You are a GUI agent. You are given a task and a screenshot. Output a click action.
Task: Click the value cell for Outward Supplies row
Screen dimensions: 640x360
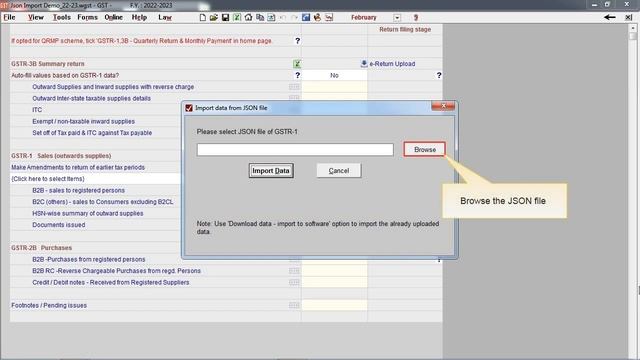pos(334,87)
